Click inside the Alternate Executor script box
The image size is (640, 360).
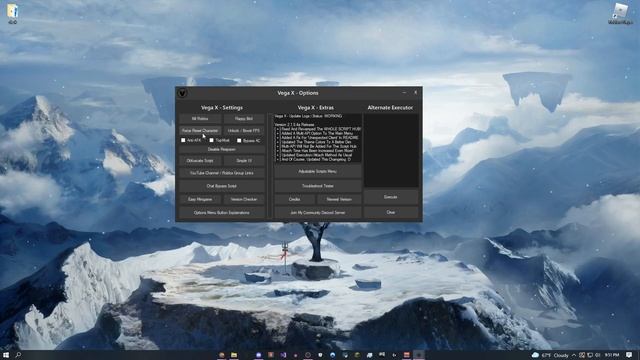(x=391, y=150)
